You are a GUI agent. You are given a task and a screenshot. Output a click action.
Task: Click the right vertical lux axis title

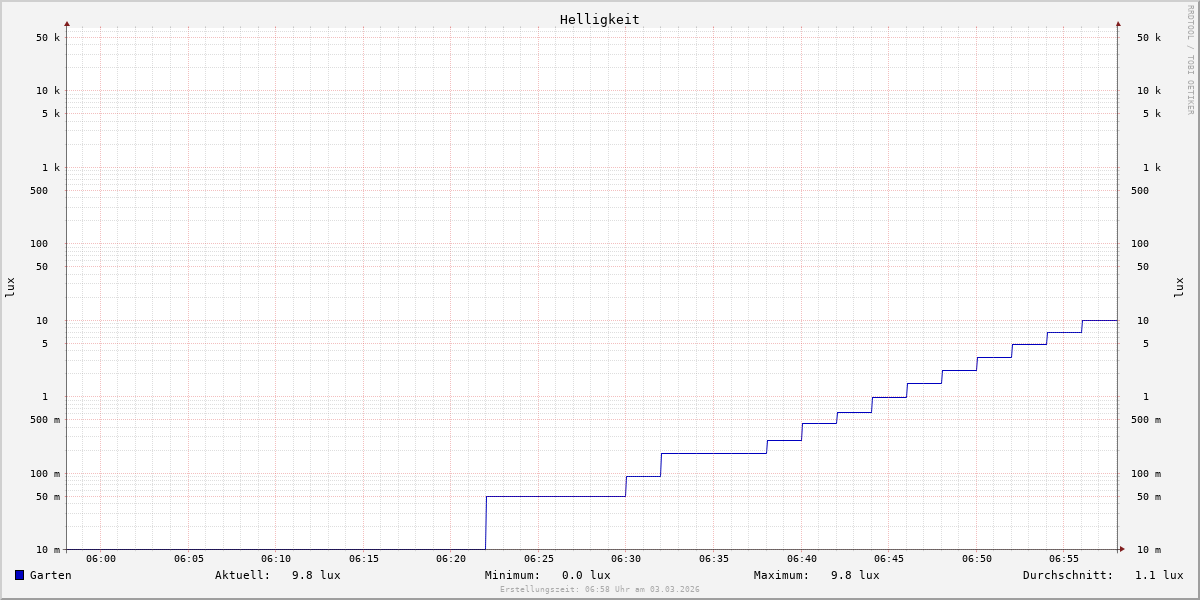(1179, 287)
